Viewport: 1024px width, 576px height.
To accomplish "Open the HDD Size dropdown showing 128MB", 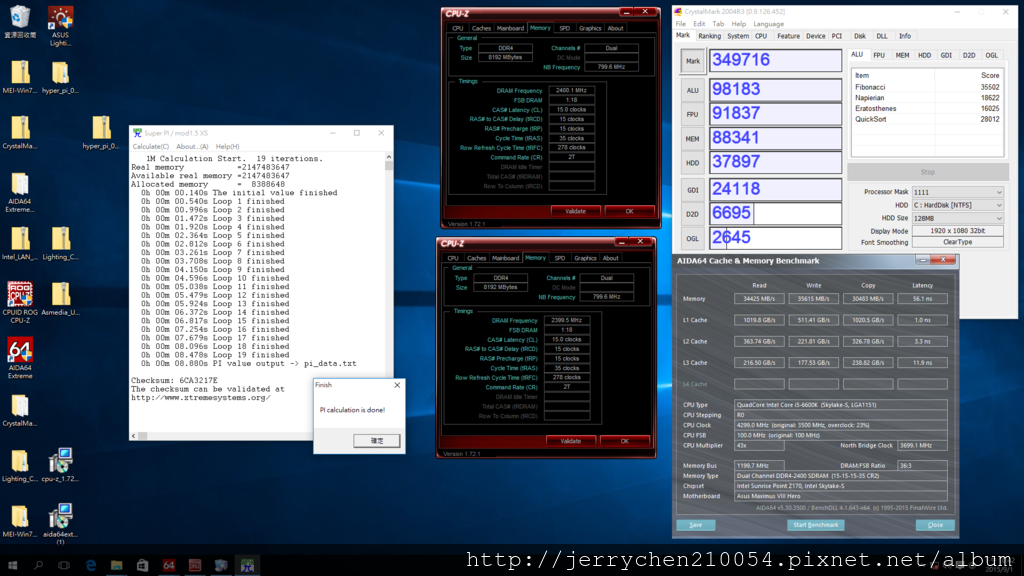I will point(957,218).
